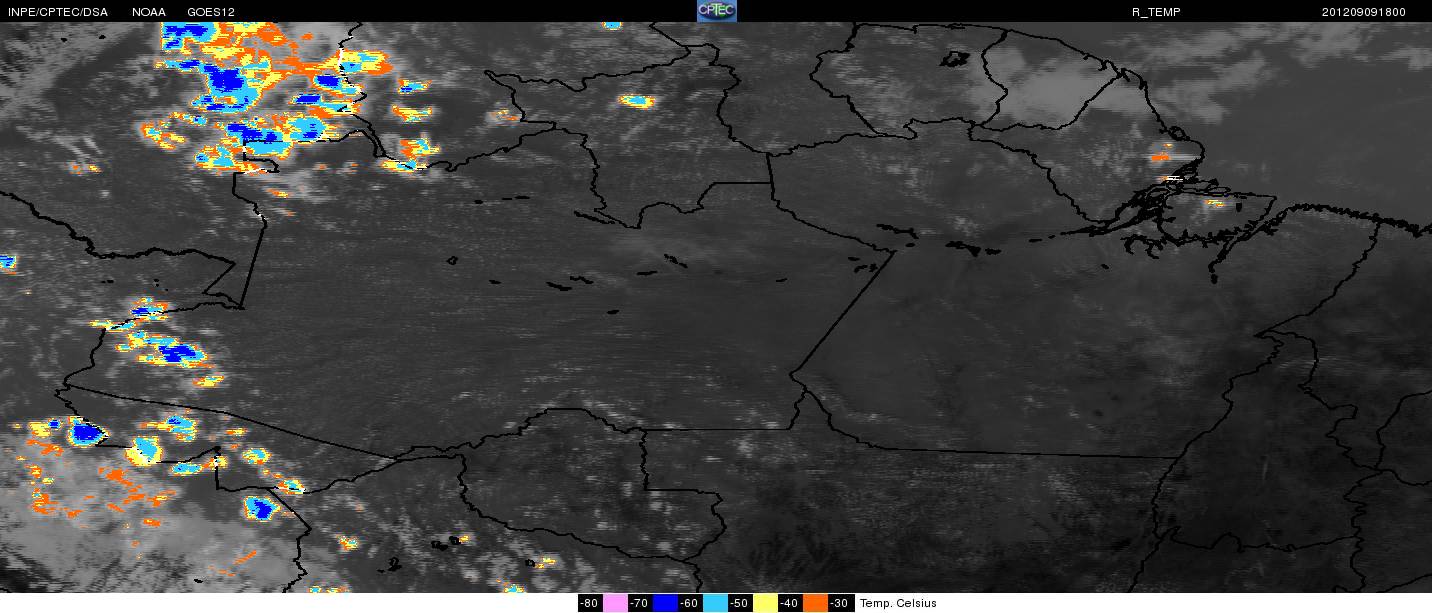
Task: Click the dark blue legend swatch after -70
Action: 665,603
